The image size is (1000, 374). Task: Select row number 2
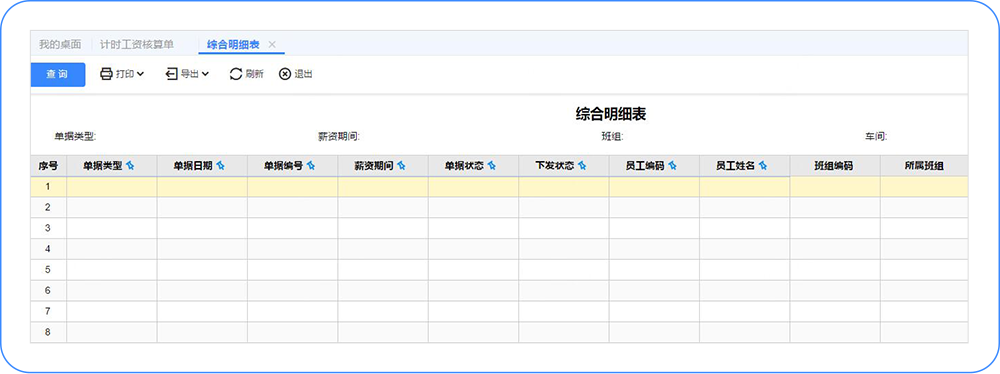click(48, 207)
